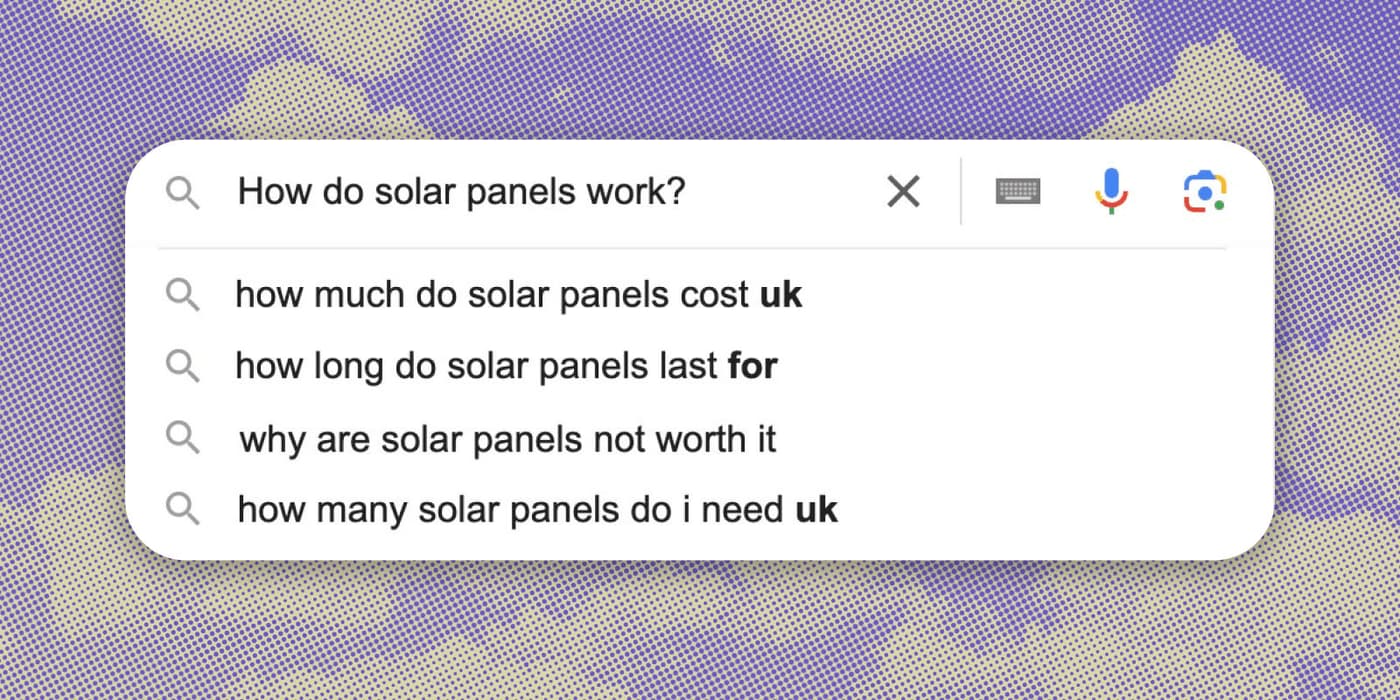1400x700 pixels.
Task: Select the suggestion 'why are solar panels not worth it'
Action: (x=507, y=438)
